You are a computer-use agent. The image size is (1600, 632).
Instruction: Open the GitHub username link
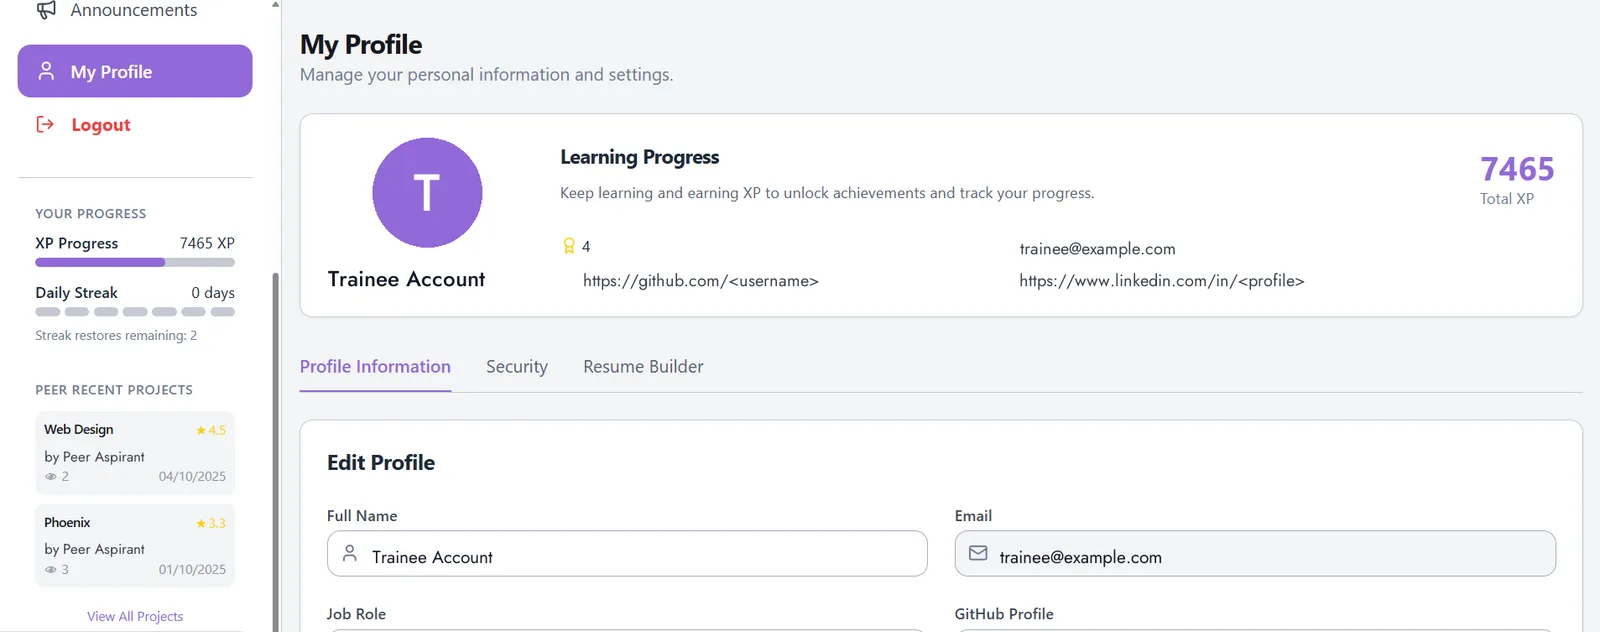pos(701,281)
